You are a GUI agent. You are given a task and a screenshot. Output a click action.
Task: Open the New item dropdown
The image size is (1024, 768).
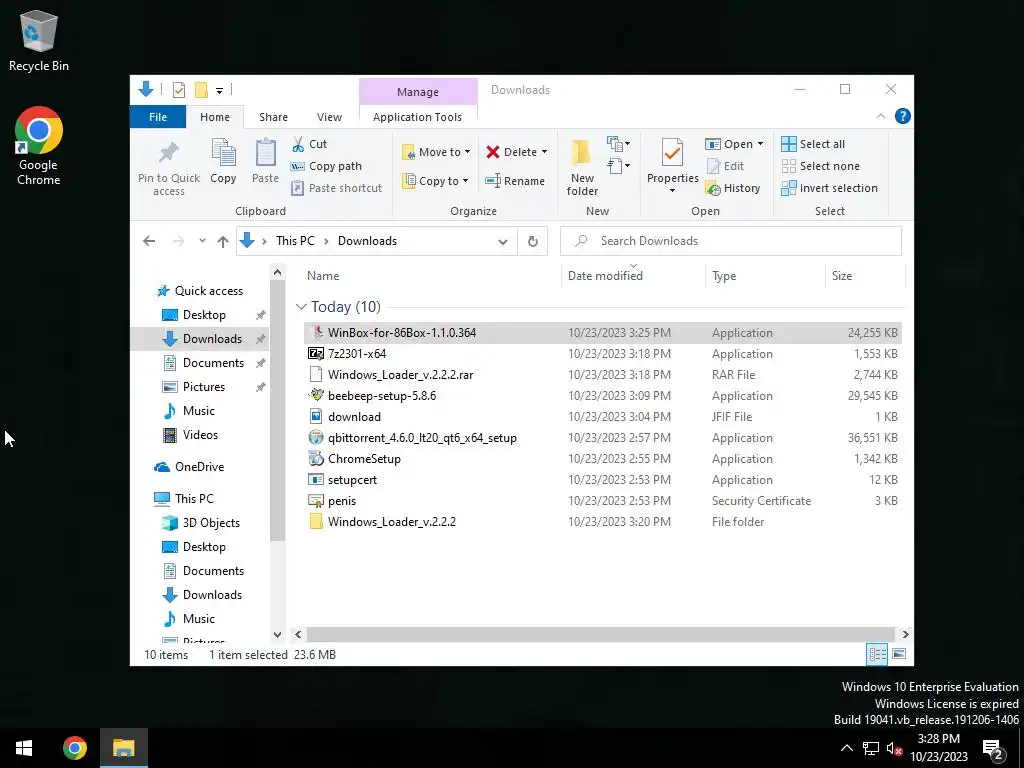(618, 143)
